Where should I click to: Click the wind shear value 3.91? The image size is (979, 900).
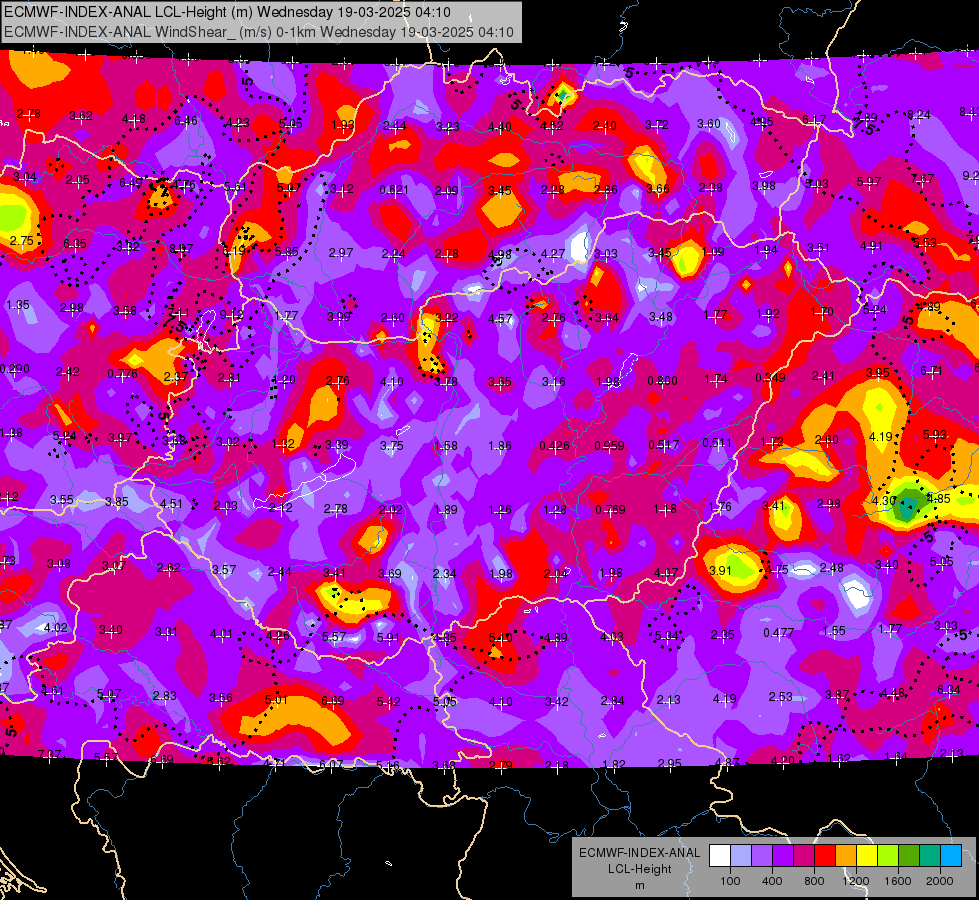point(720,571)
